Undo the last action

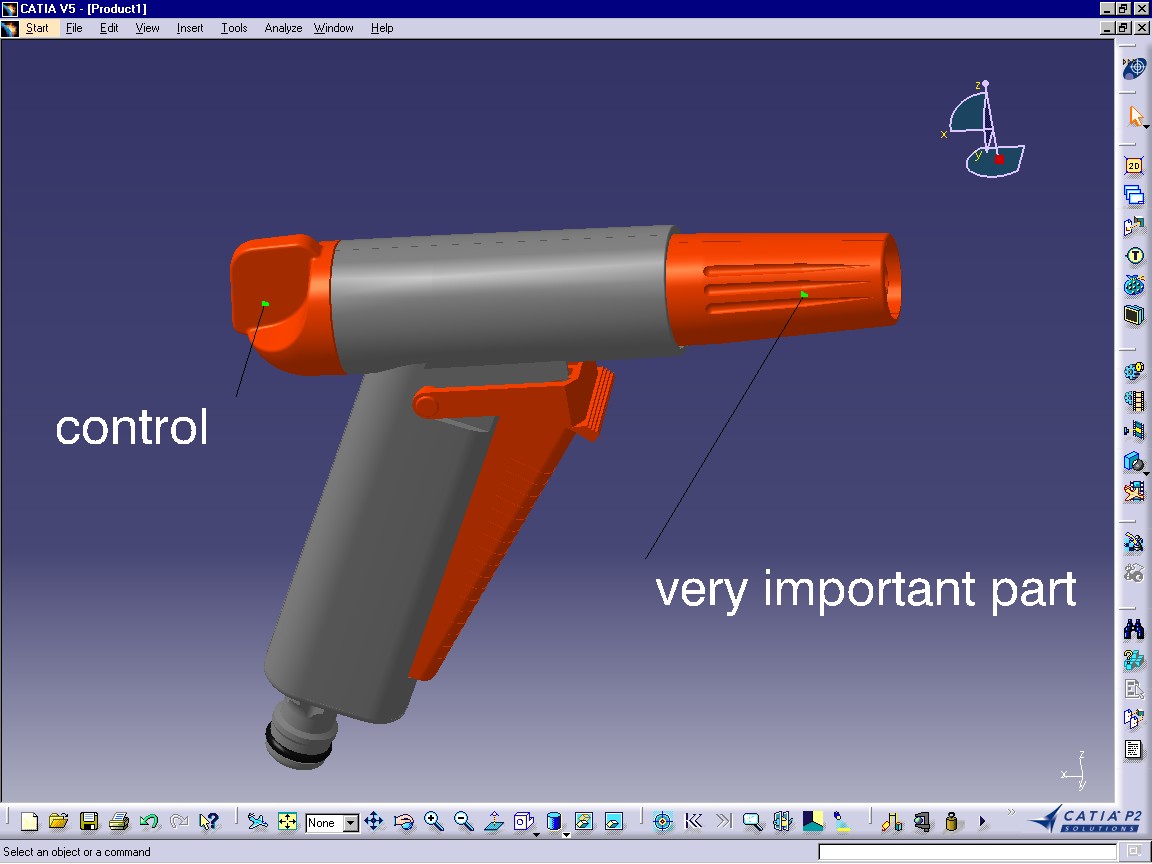(x=149, y=822)
